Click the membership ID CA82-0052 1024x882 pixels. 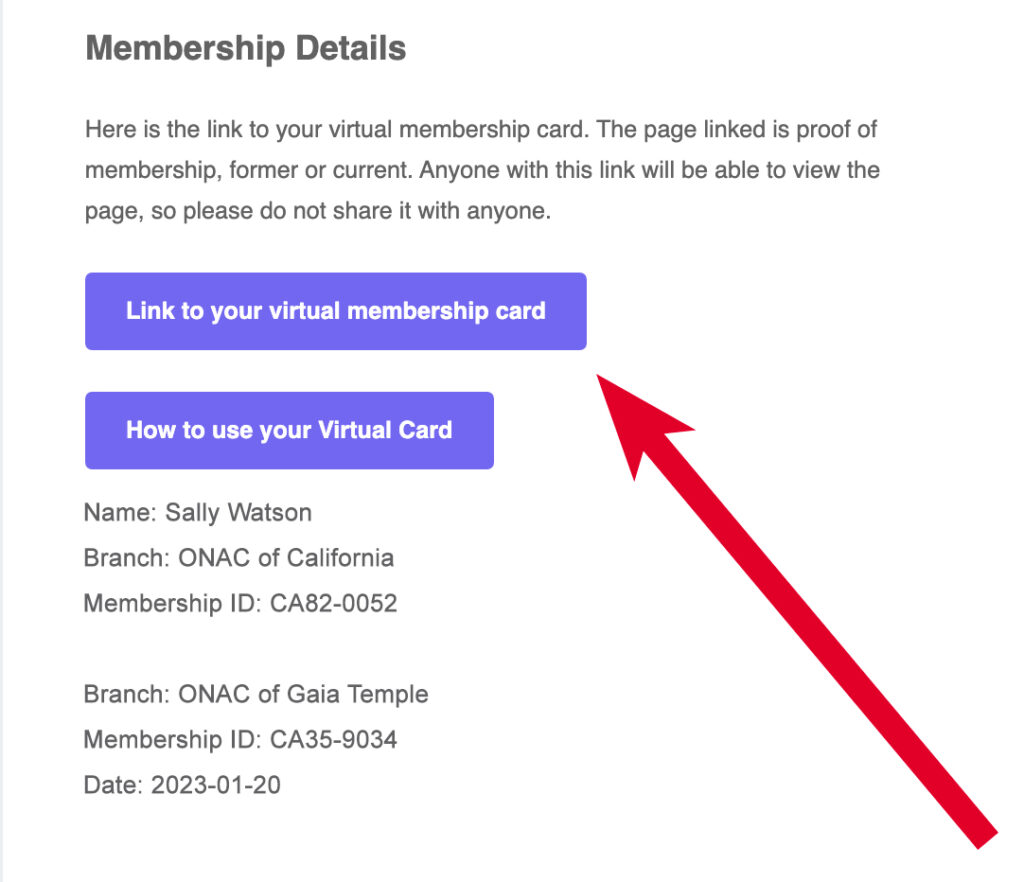334,603
